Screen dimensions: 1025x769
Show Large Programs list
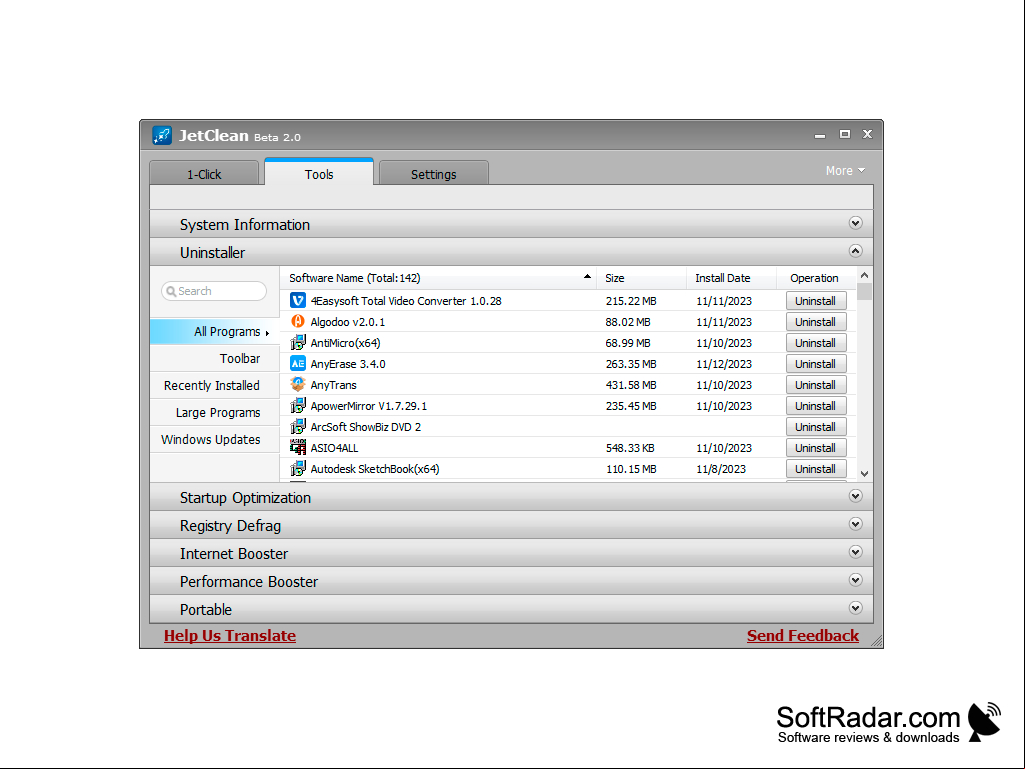coord(214,413)
